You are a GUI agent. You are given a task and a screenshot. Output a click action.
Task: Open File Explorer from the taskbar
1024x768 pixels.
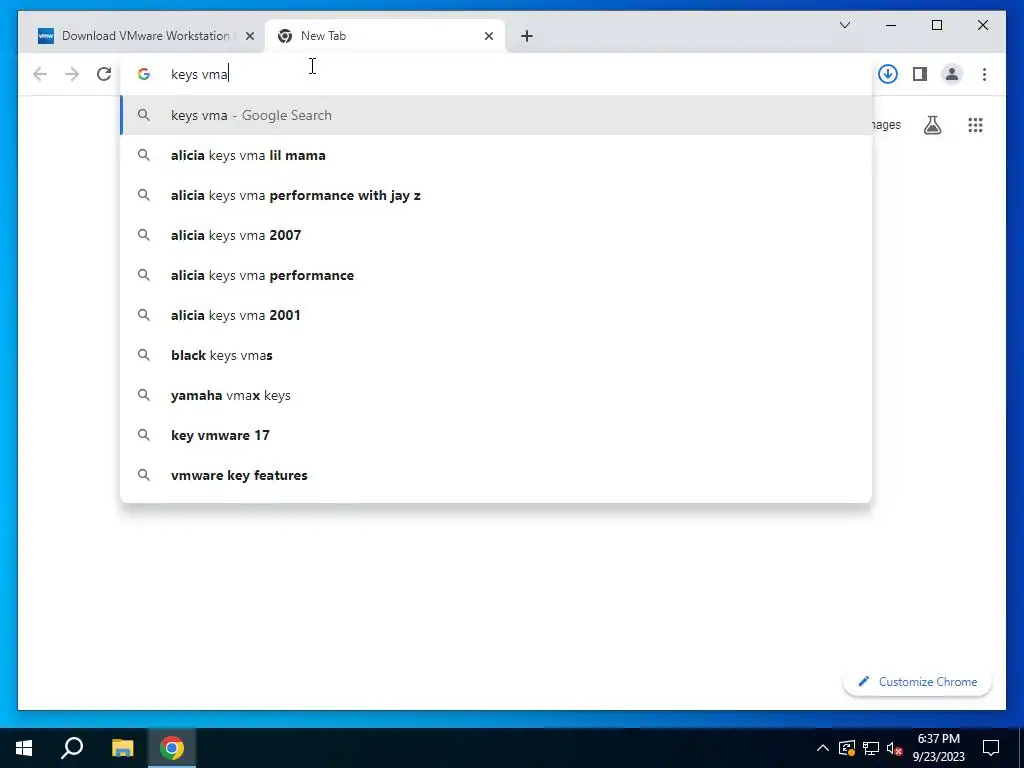(x=122, y=748)
